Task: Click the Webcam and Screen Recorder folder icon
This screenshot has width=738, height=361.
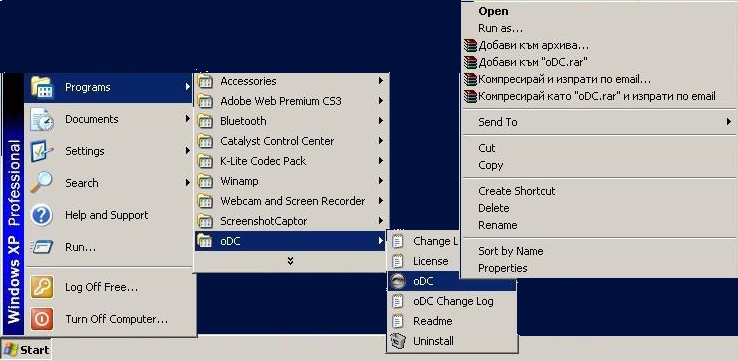Action: point(205,201)
